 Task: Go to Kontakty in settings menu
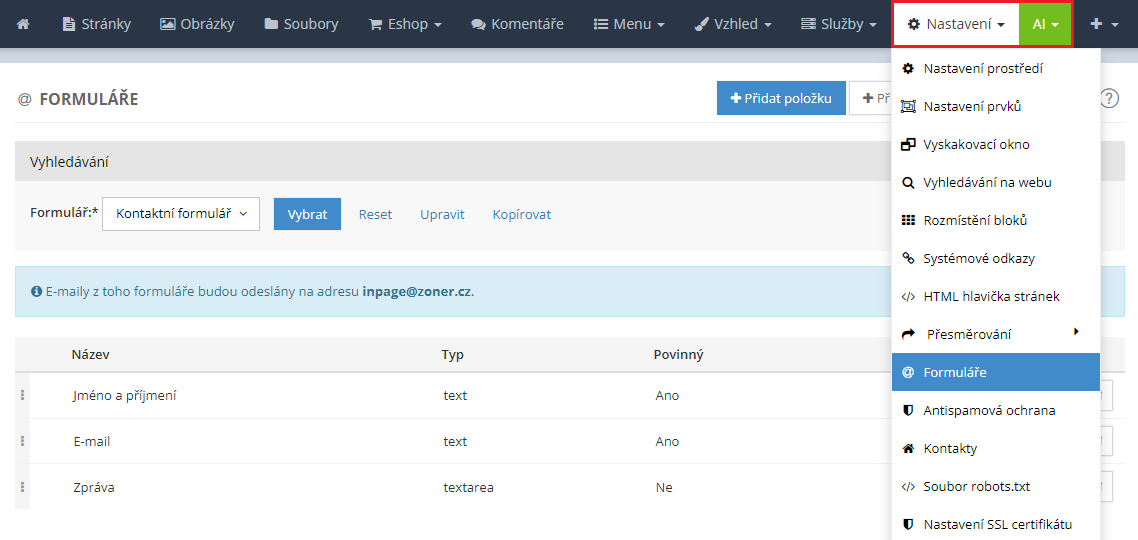tap(949, 448)
